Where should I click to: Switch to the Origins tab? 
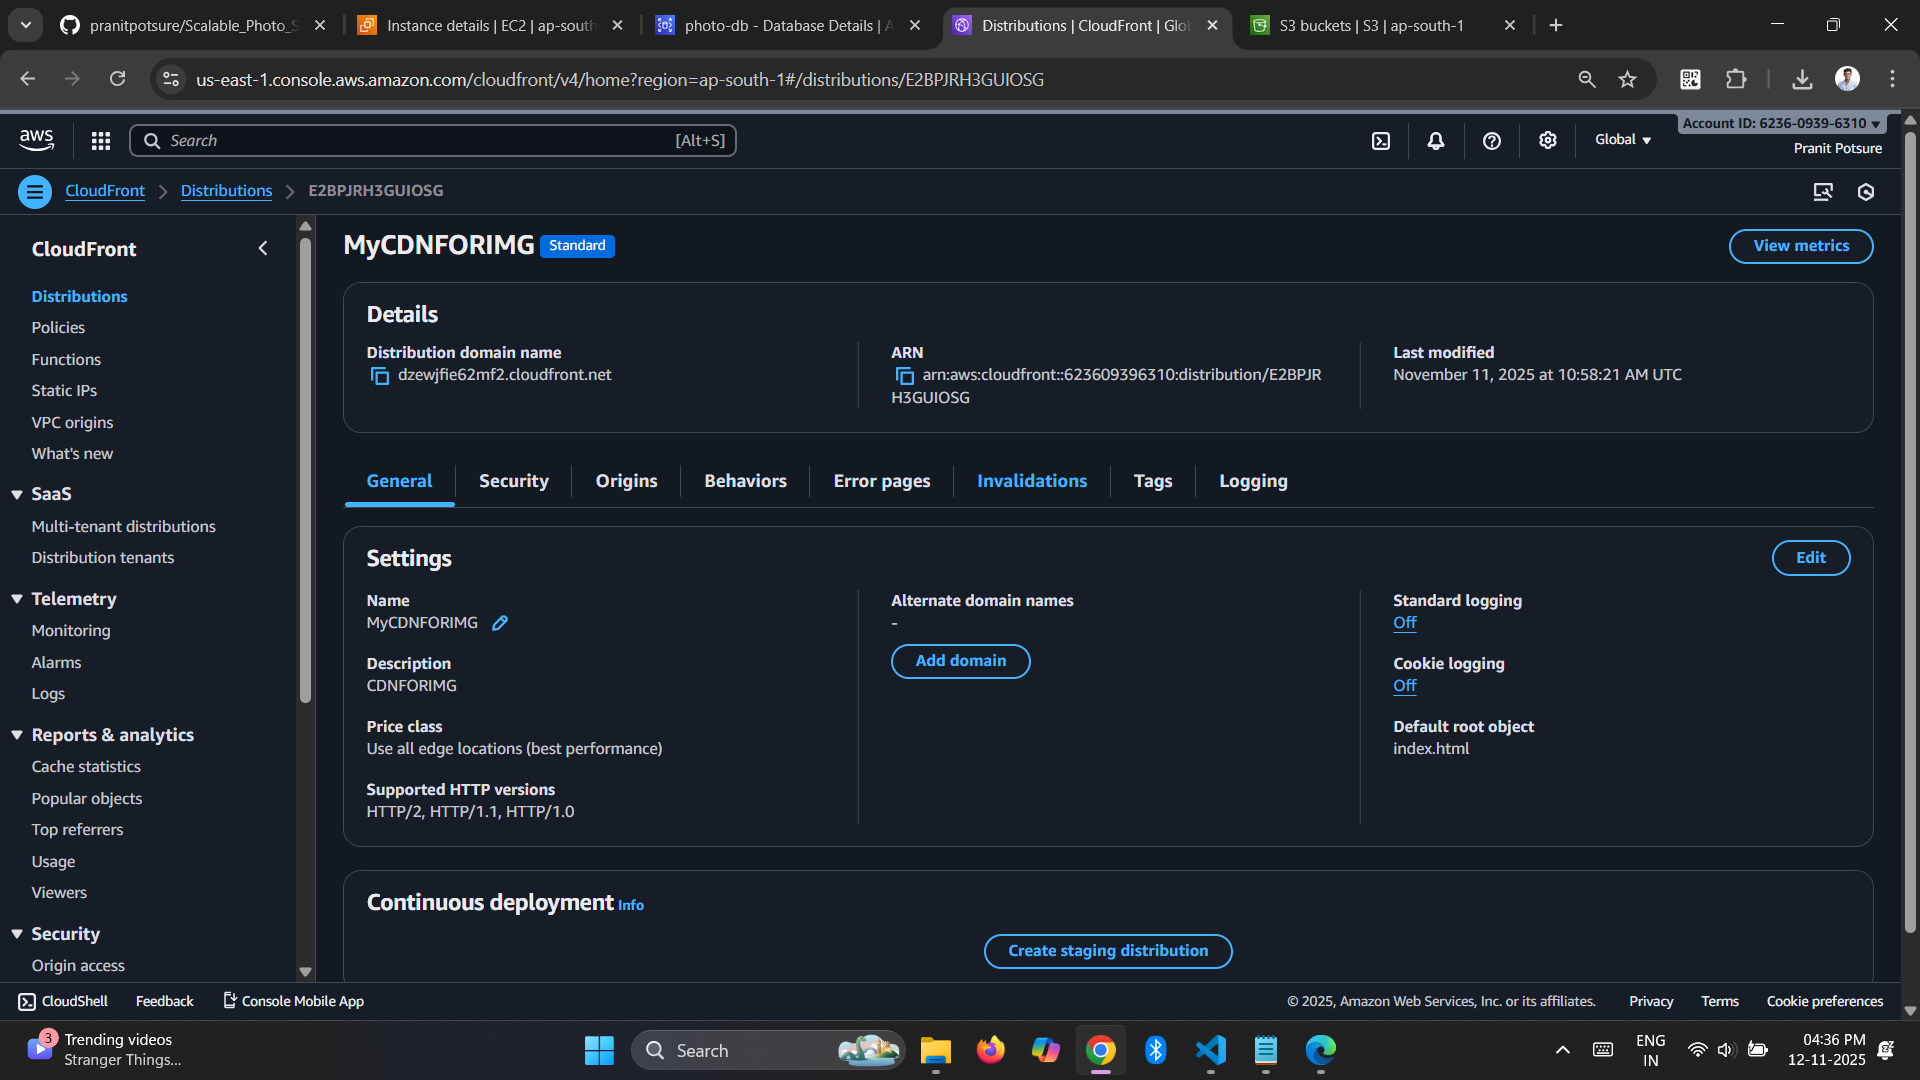point(627,481)
